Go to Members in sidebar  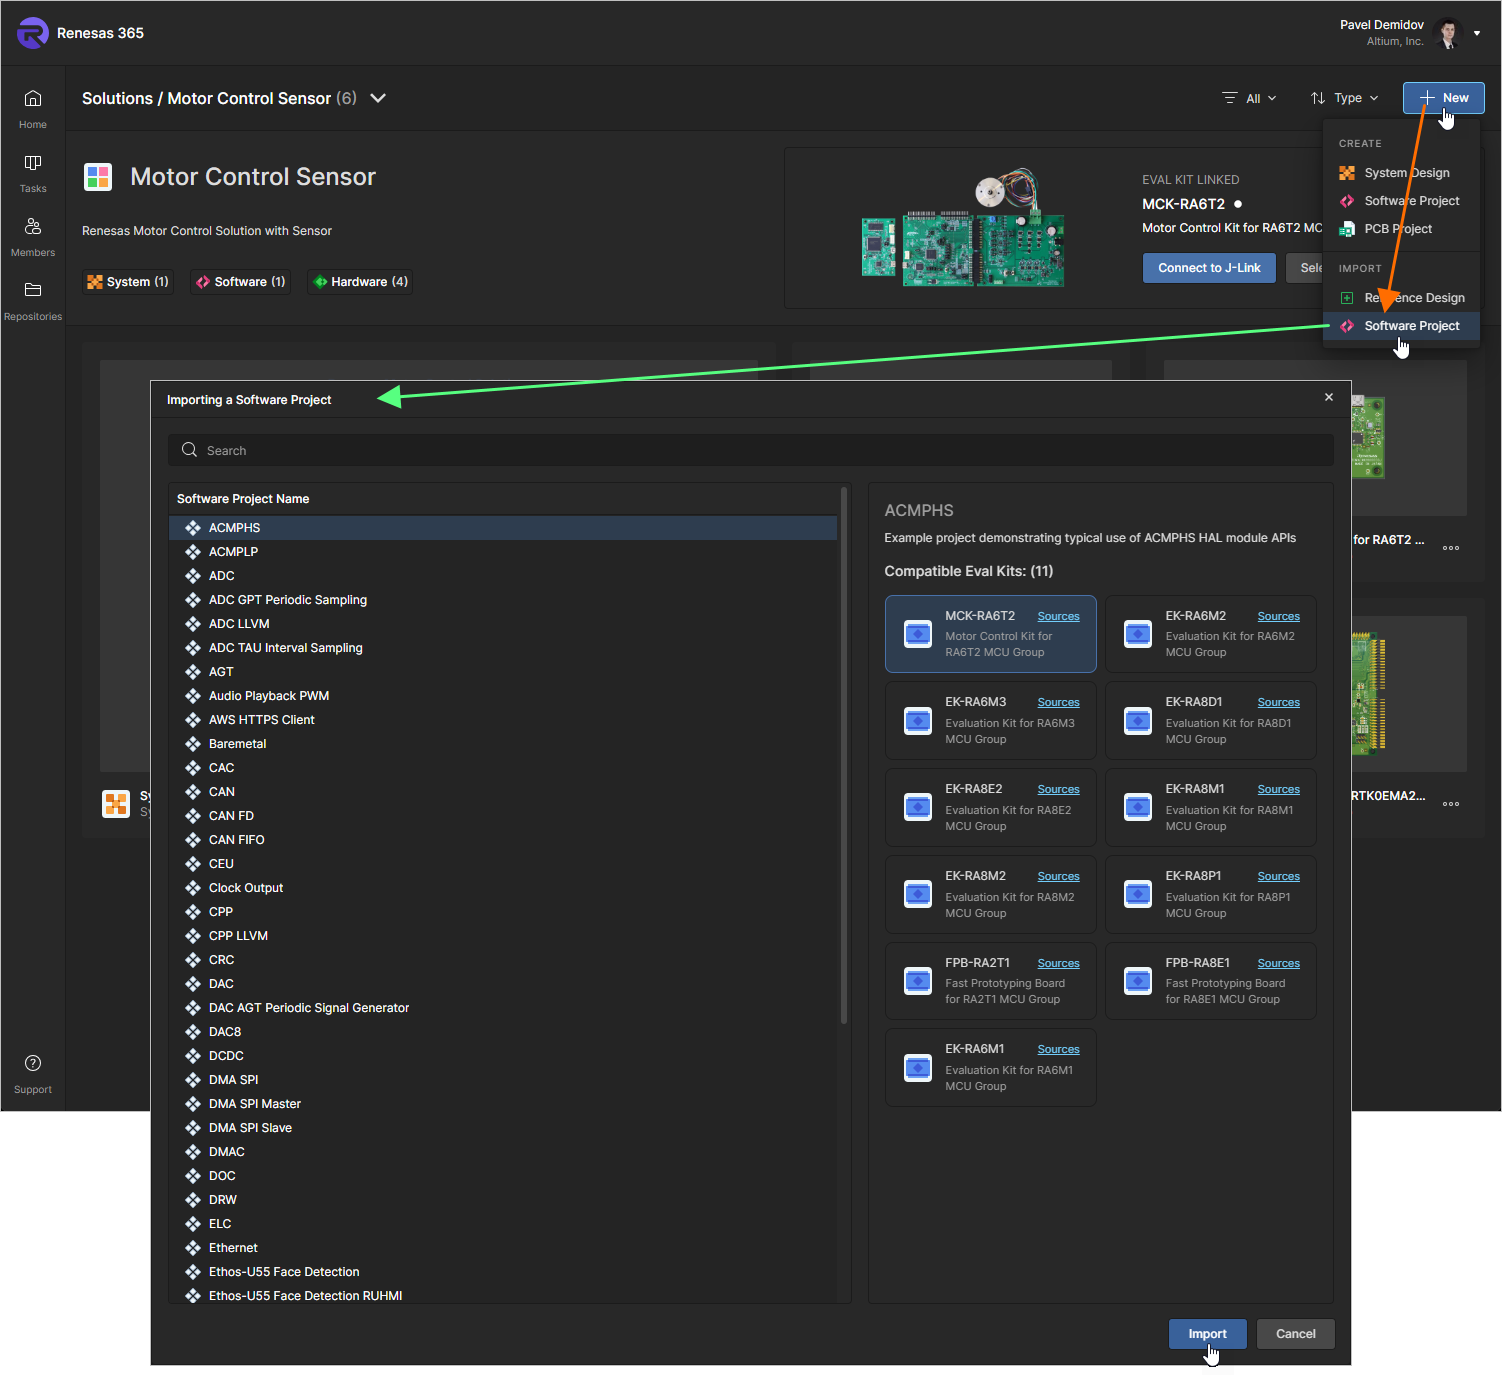coord(33,236)
